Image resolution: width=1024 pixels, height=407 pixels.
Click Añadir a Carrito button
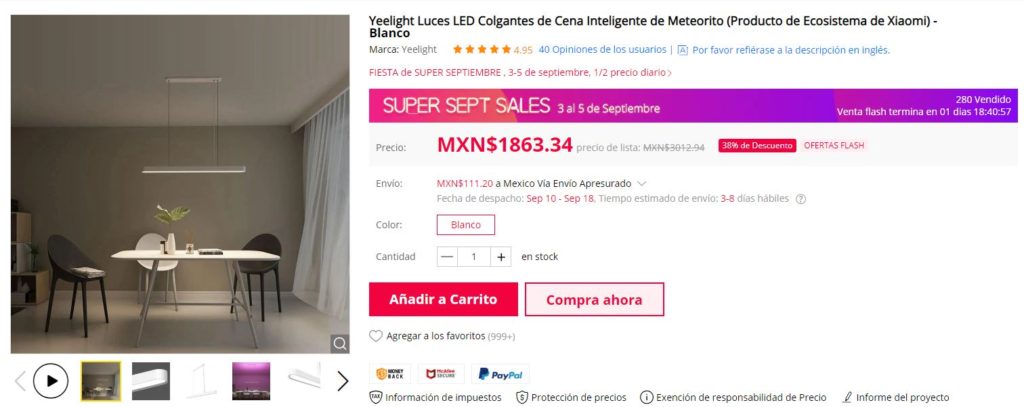(x=443, y=299)
